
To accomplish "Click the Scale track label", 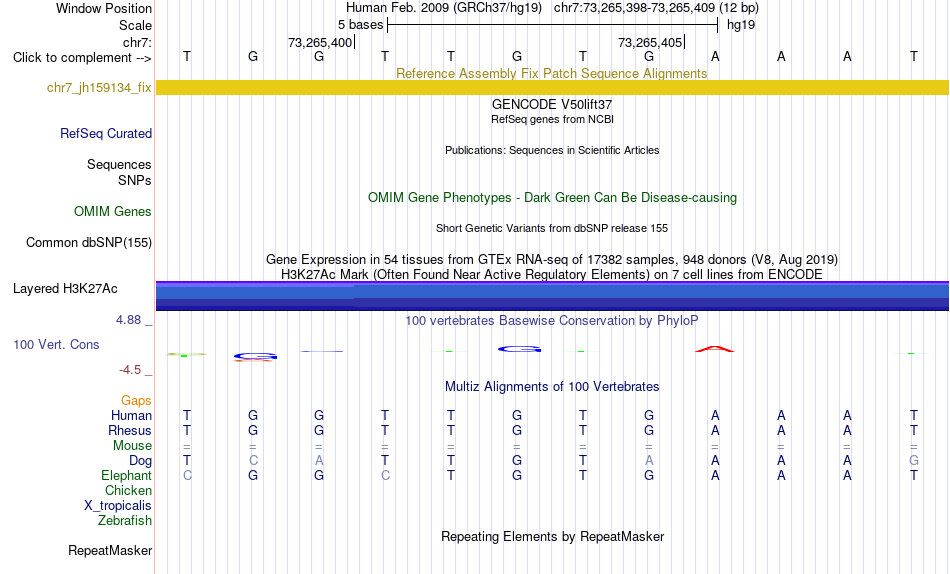I will pos(136,25).
